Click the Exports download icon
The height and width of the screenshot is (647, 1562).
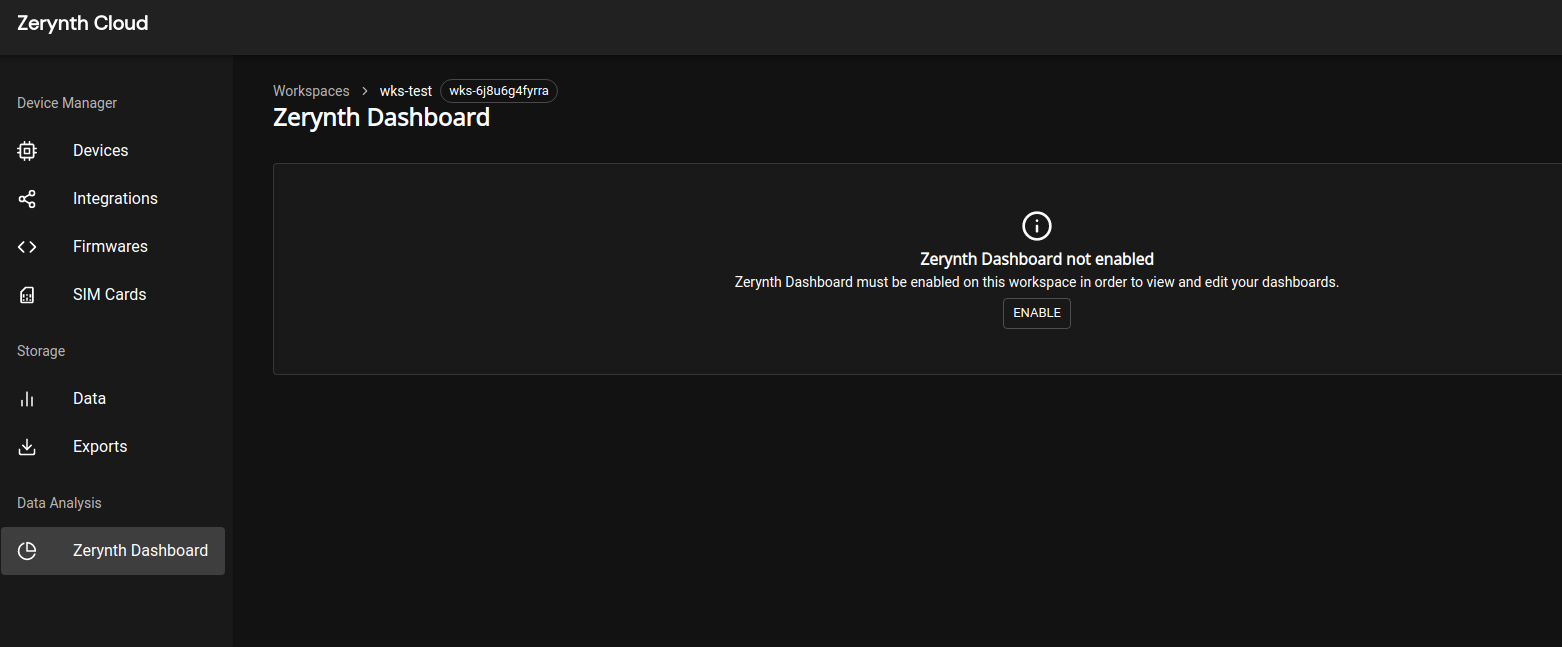click(27, 447)
